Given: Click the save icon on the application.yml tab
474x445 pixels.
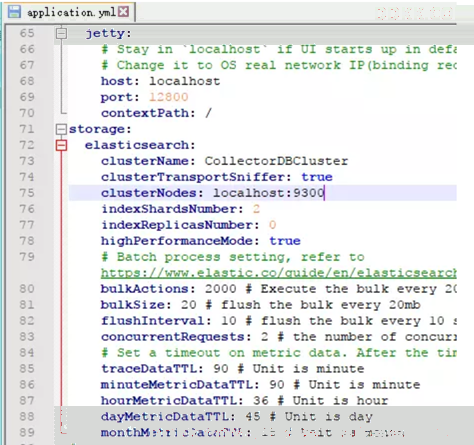Looking at the screenshot, I should pos(14,12).
